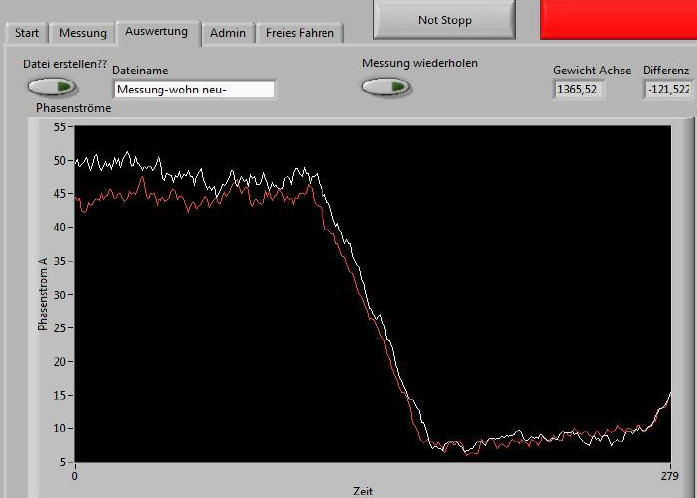Click the Y-axis tick label 25
The width and height of the screenshot is (697, 498).
click(x=60, y=328)
